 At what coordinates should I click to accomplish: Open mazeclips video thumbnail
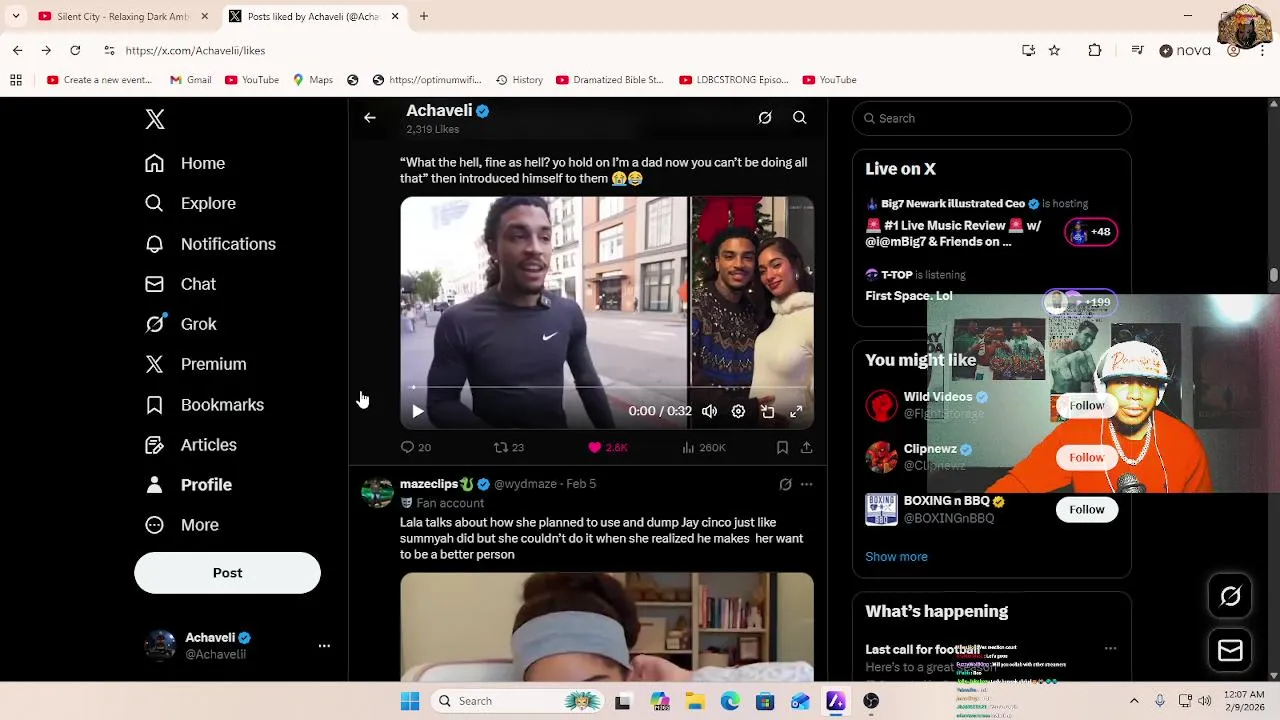click(x=607, y=627)
